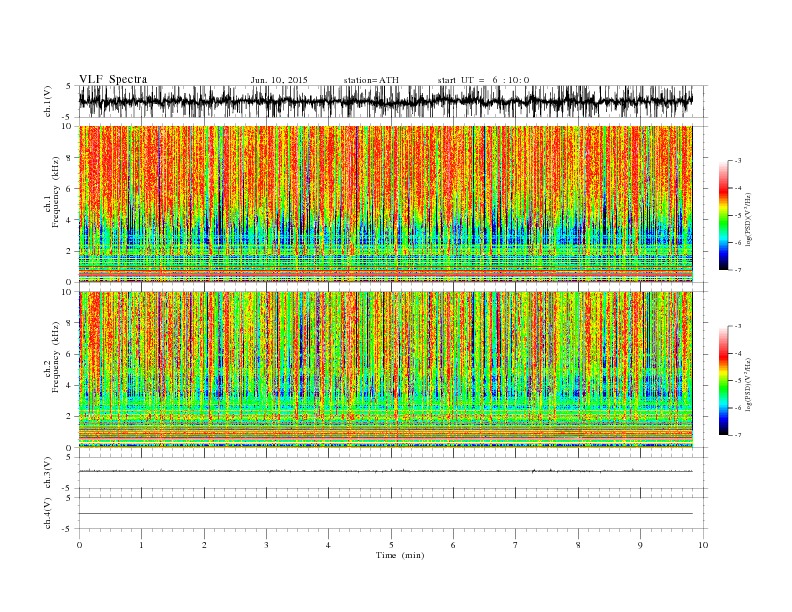Click the "5" tick on the time axis
The height and width of the screenshot is (612, 792).
[x=391, y=545]
